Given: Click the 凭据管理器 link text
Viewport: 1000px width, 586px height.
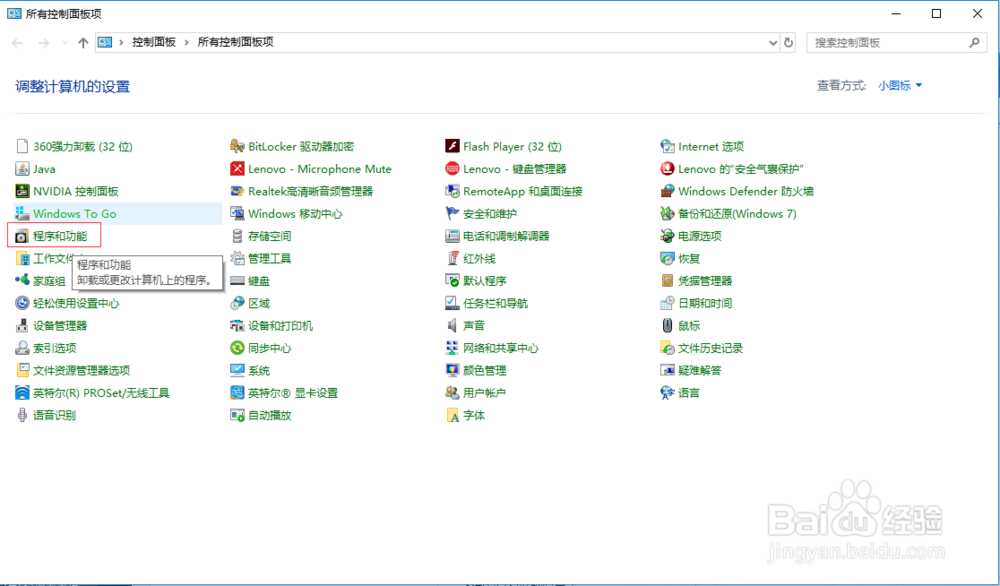Looking at the screenshot, I should click(705, 281).
